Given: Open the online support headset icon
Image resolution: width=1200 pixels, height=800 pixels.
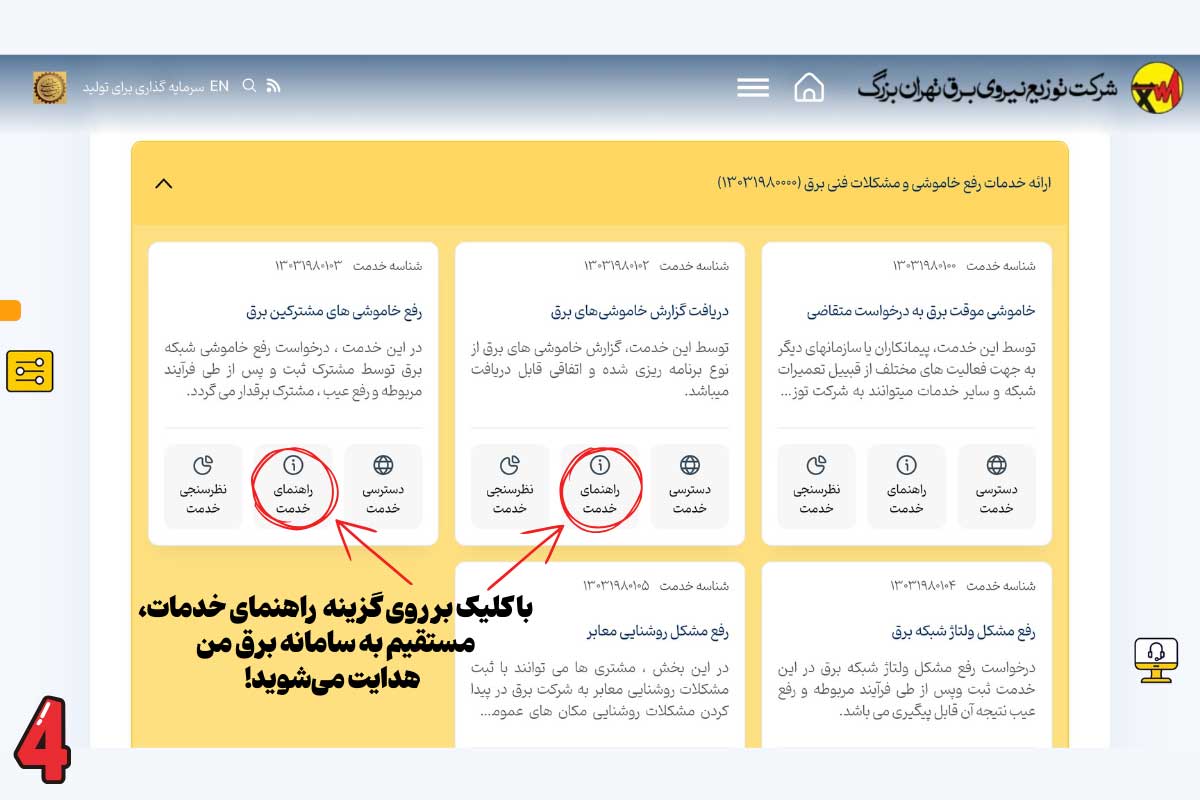Looking at the screenshot, I should pyautogui.click(x=1156, y=659).
